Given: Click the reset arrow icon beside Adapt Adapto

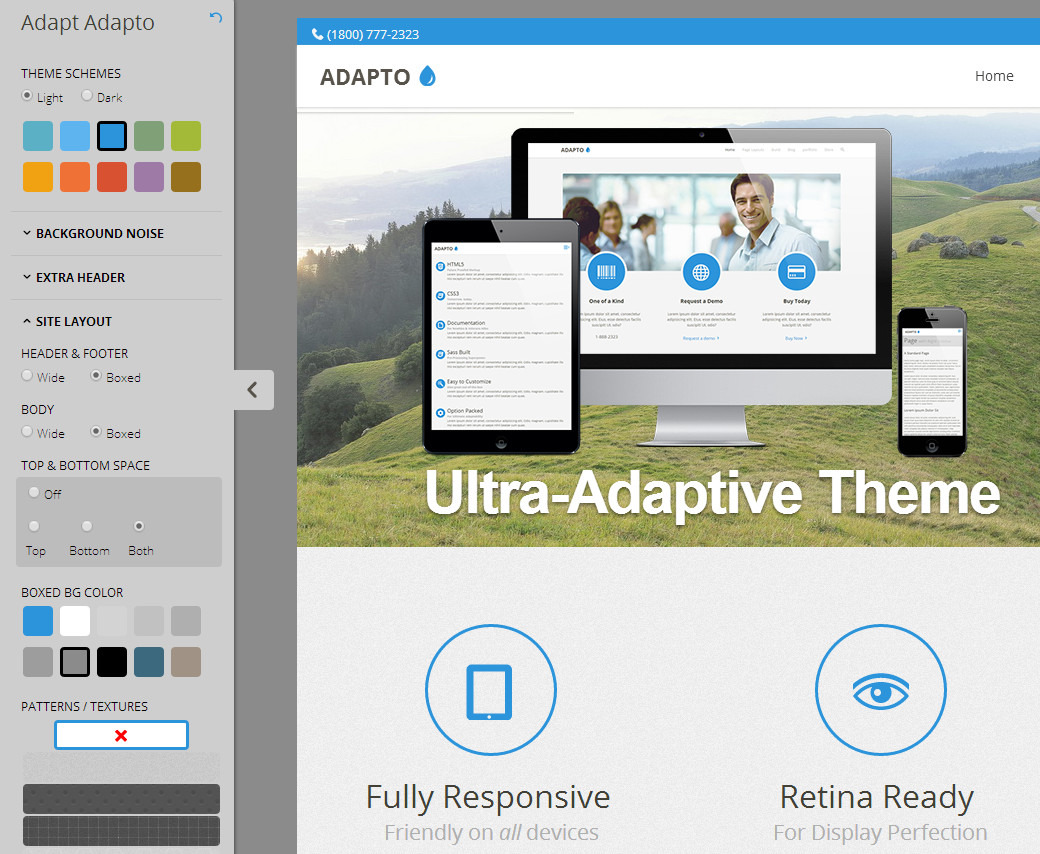Looking at the screenshot, I should pos(216,17).
